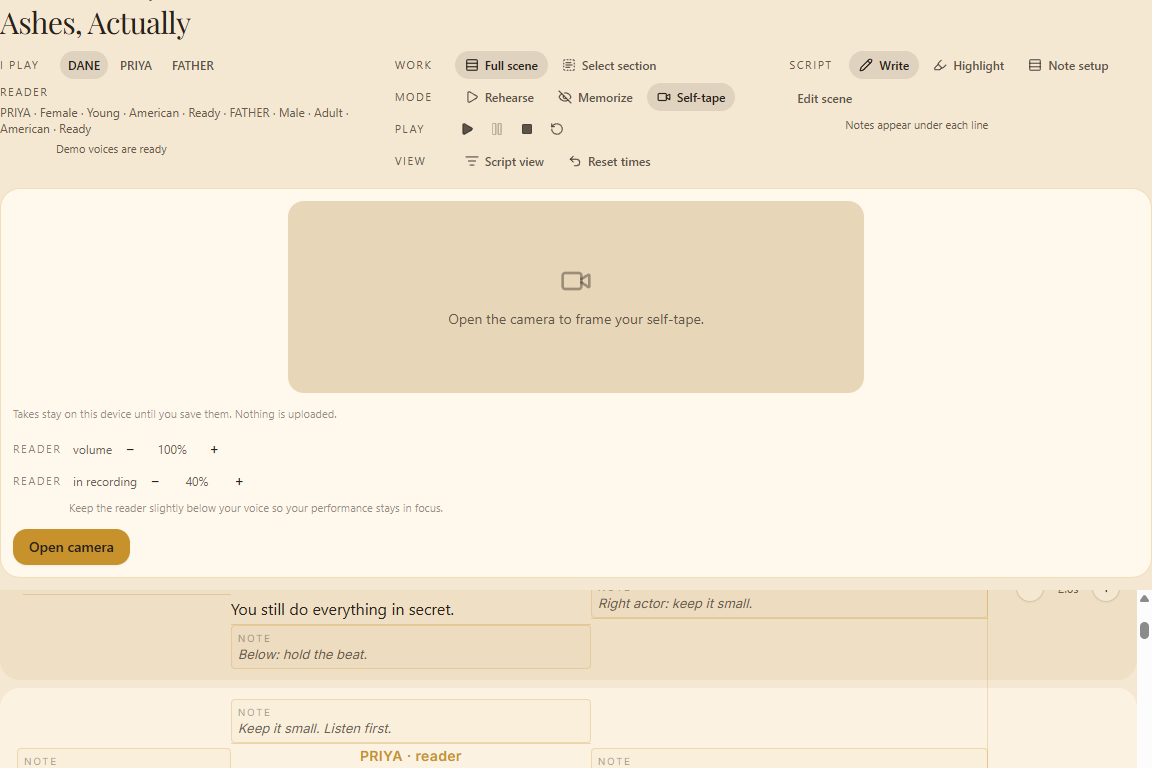Increase reader in recording level
The image size is (1152, 768).
pyautogui.click(x=239, y=482)
